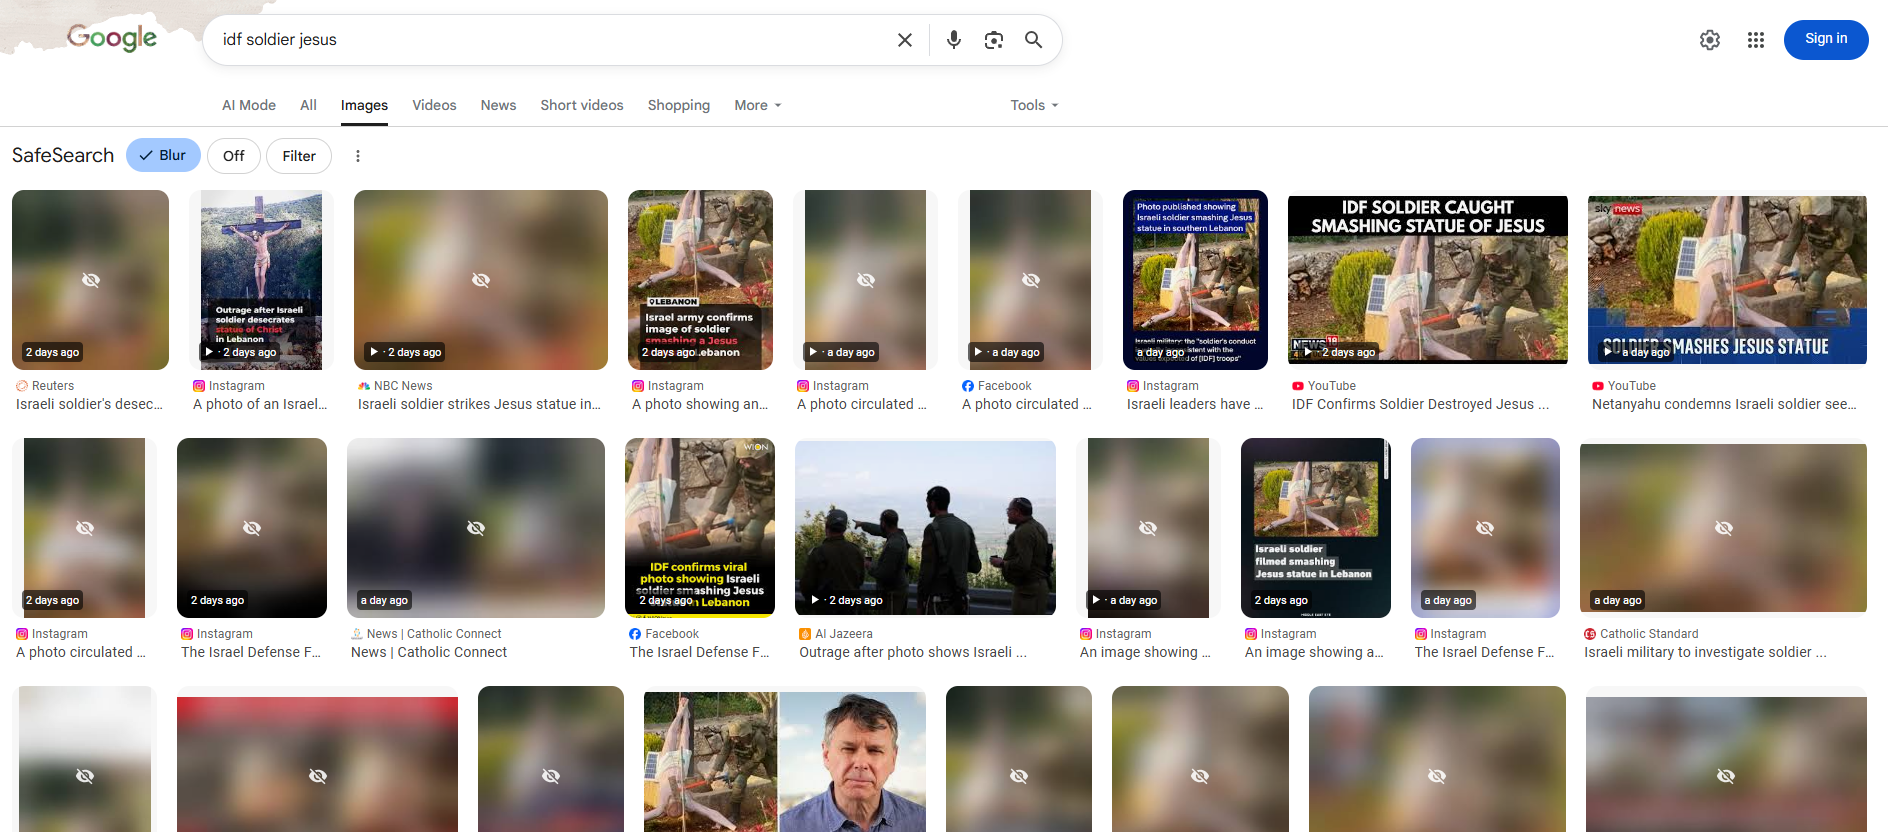Click YouTube favicon beside 'IDF Confirms Soldier'

click(x=1298, y=386)
